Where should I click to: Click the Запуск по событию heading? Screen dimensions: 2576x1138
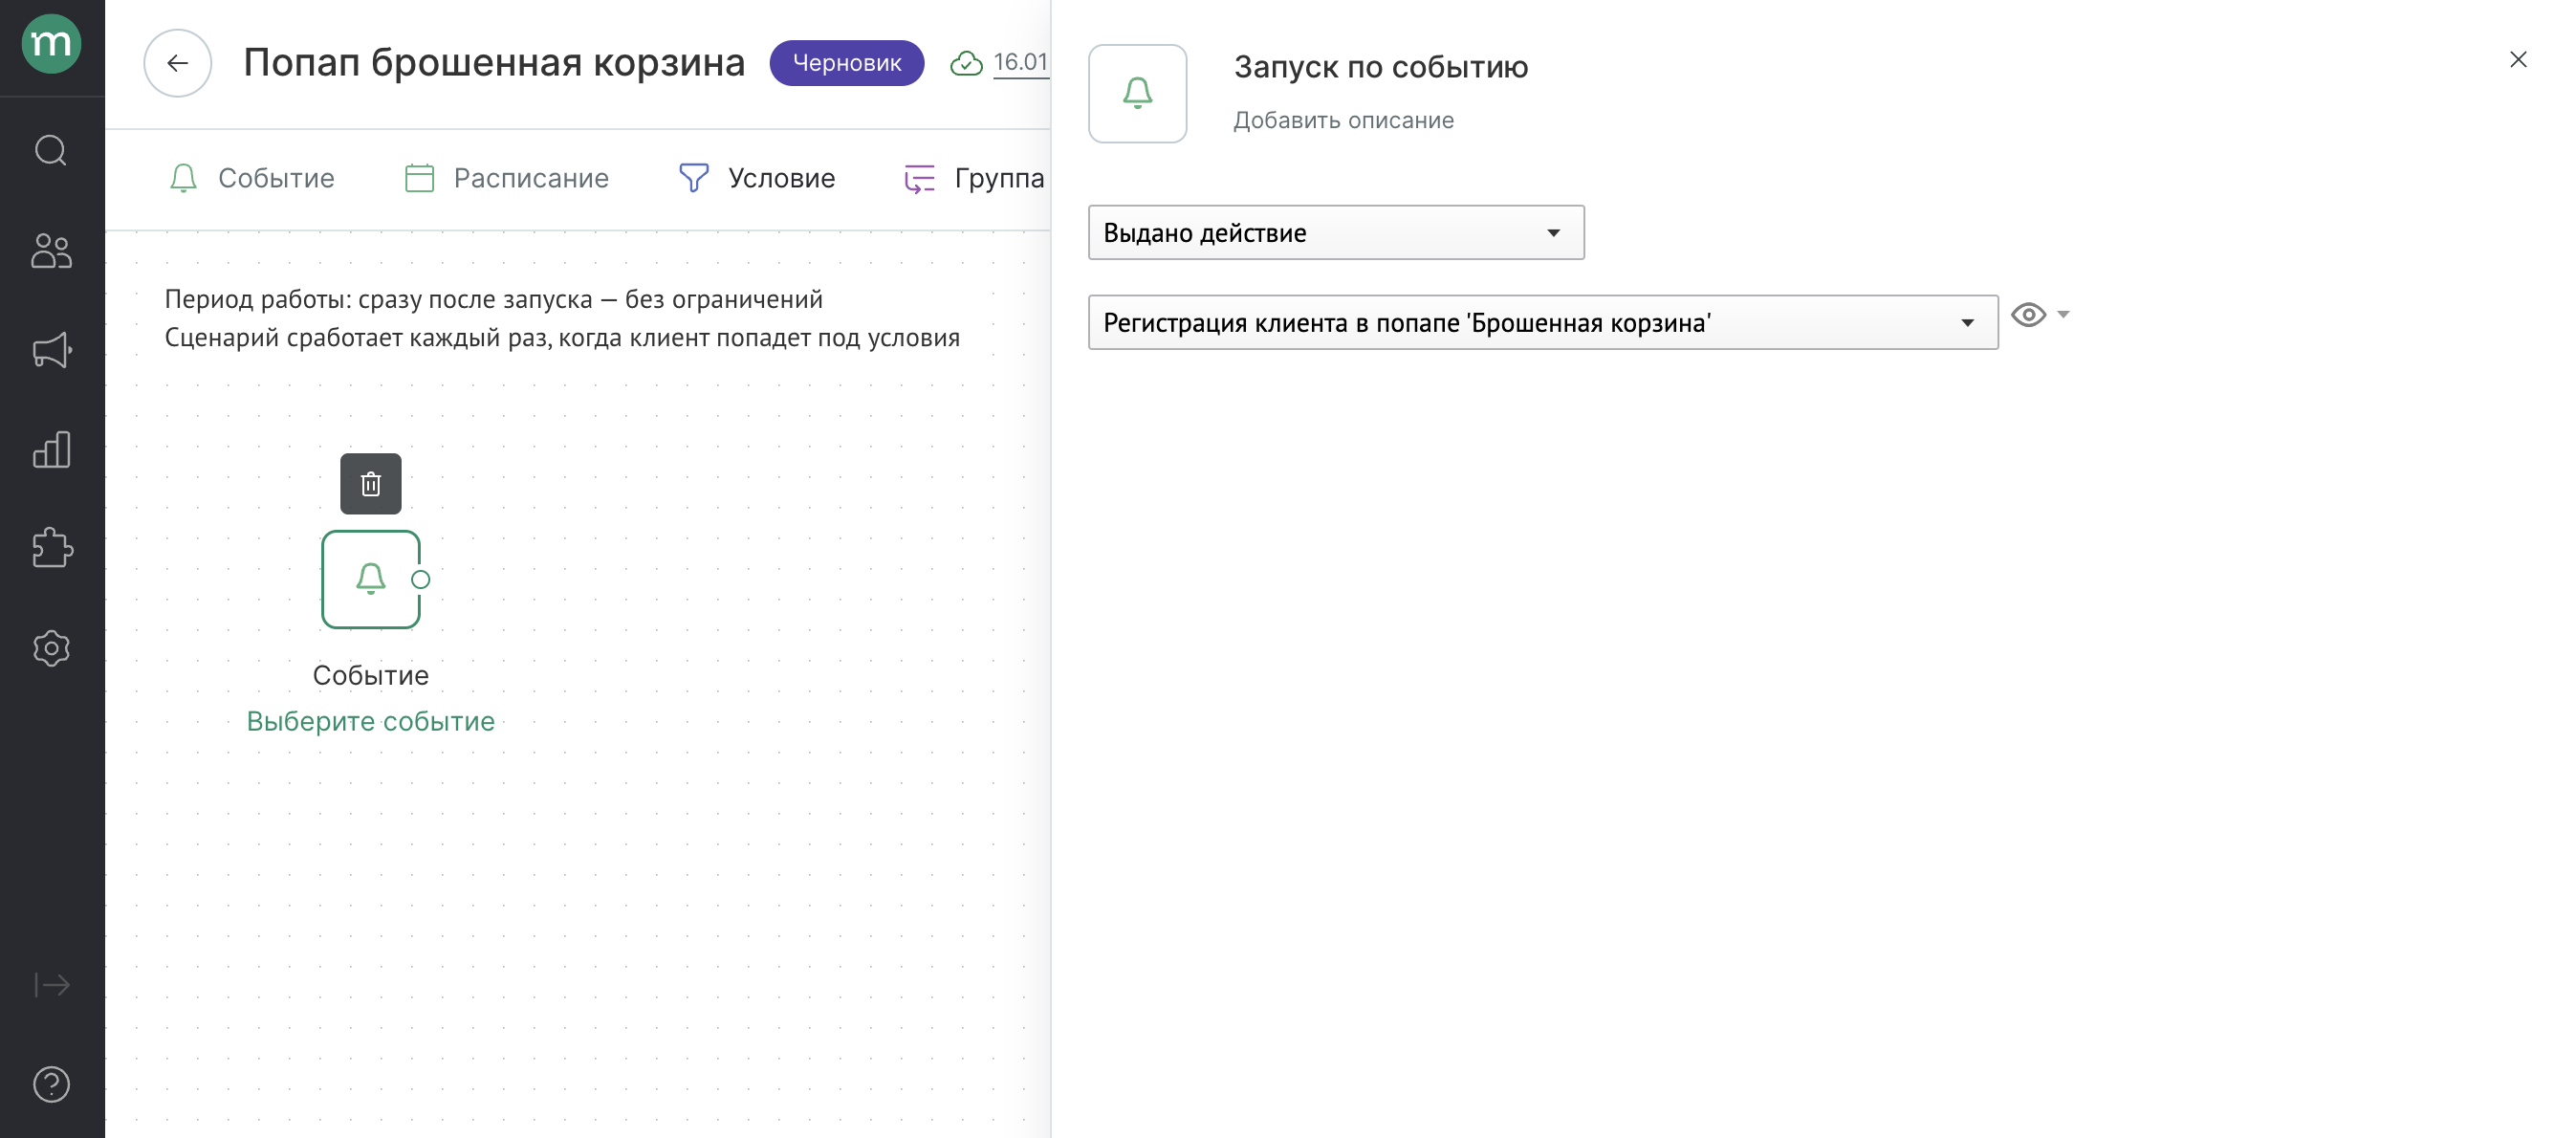point(1380,67)
